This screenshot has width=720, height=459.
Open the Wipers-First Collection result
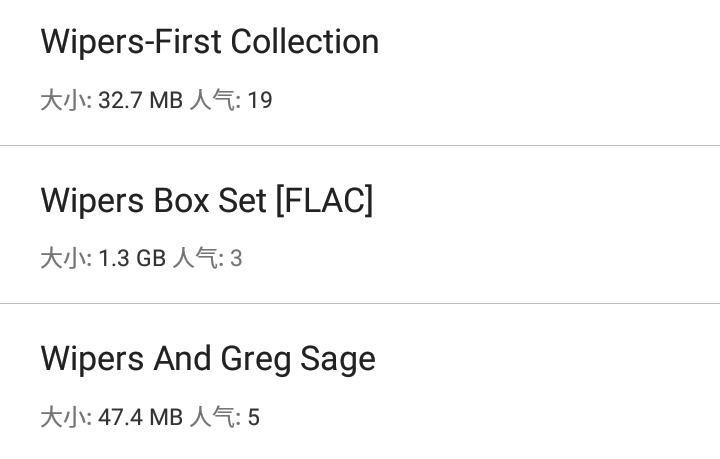click(x=210, y=42)
